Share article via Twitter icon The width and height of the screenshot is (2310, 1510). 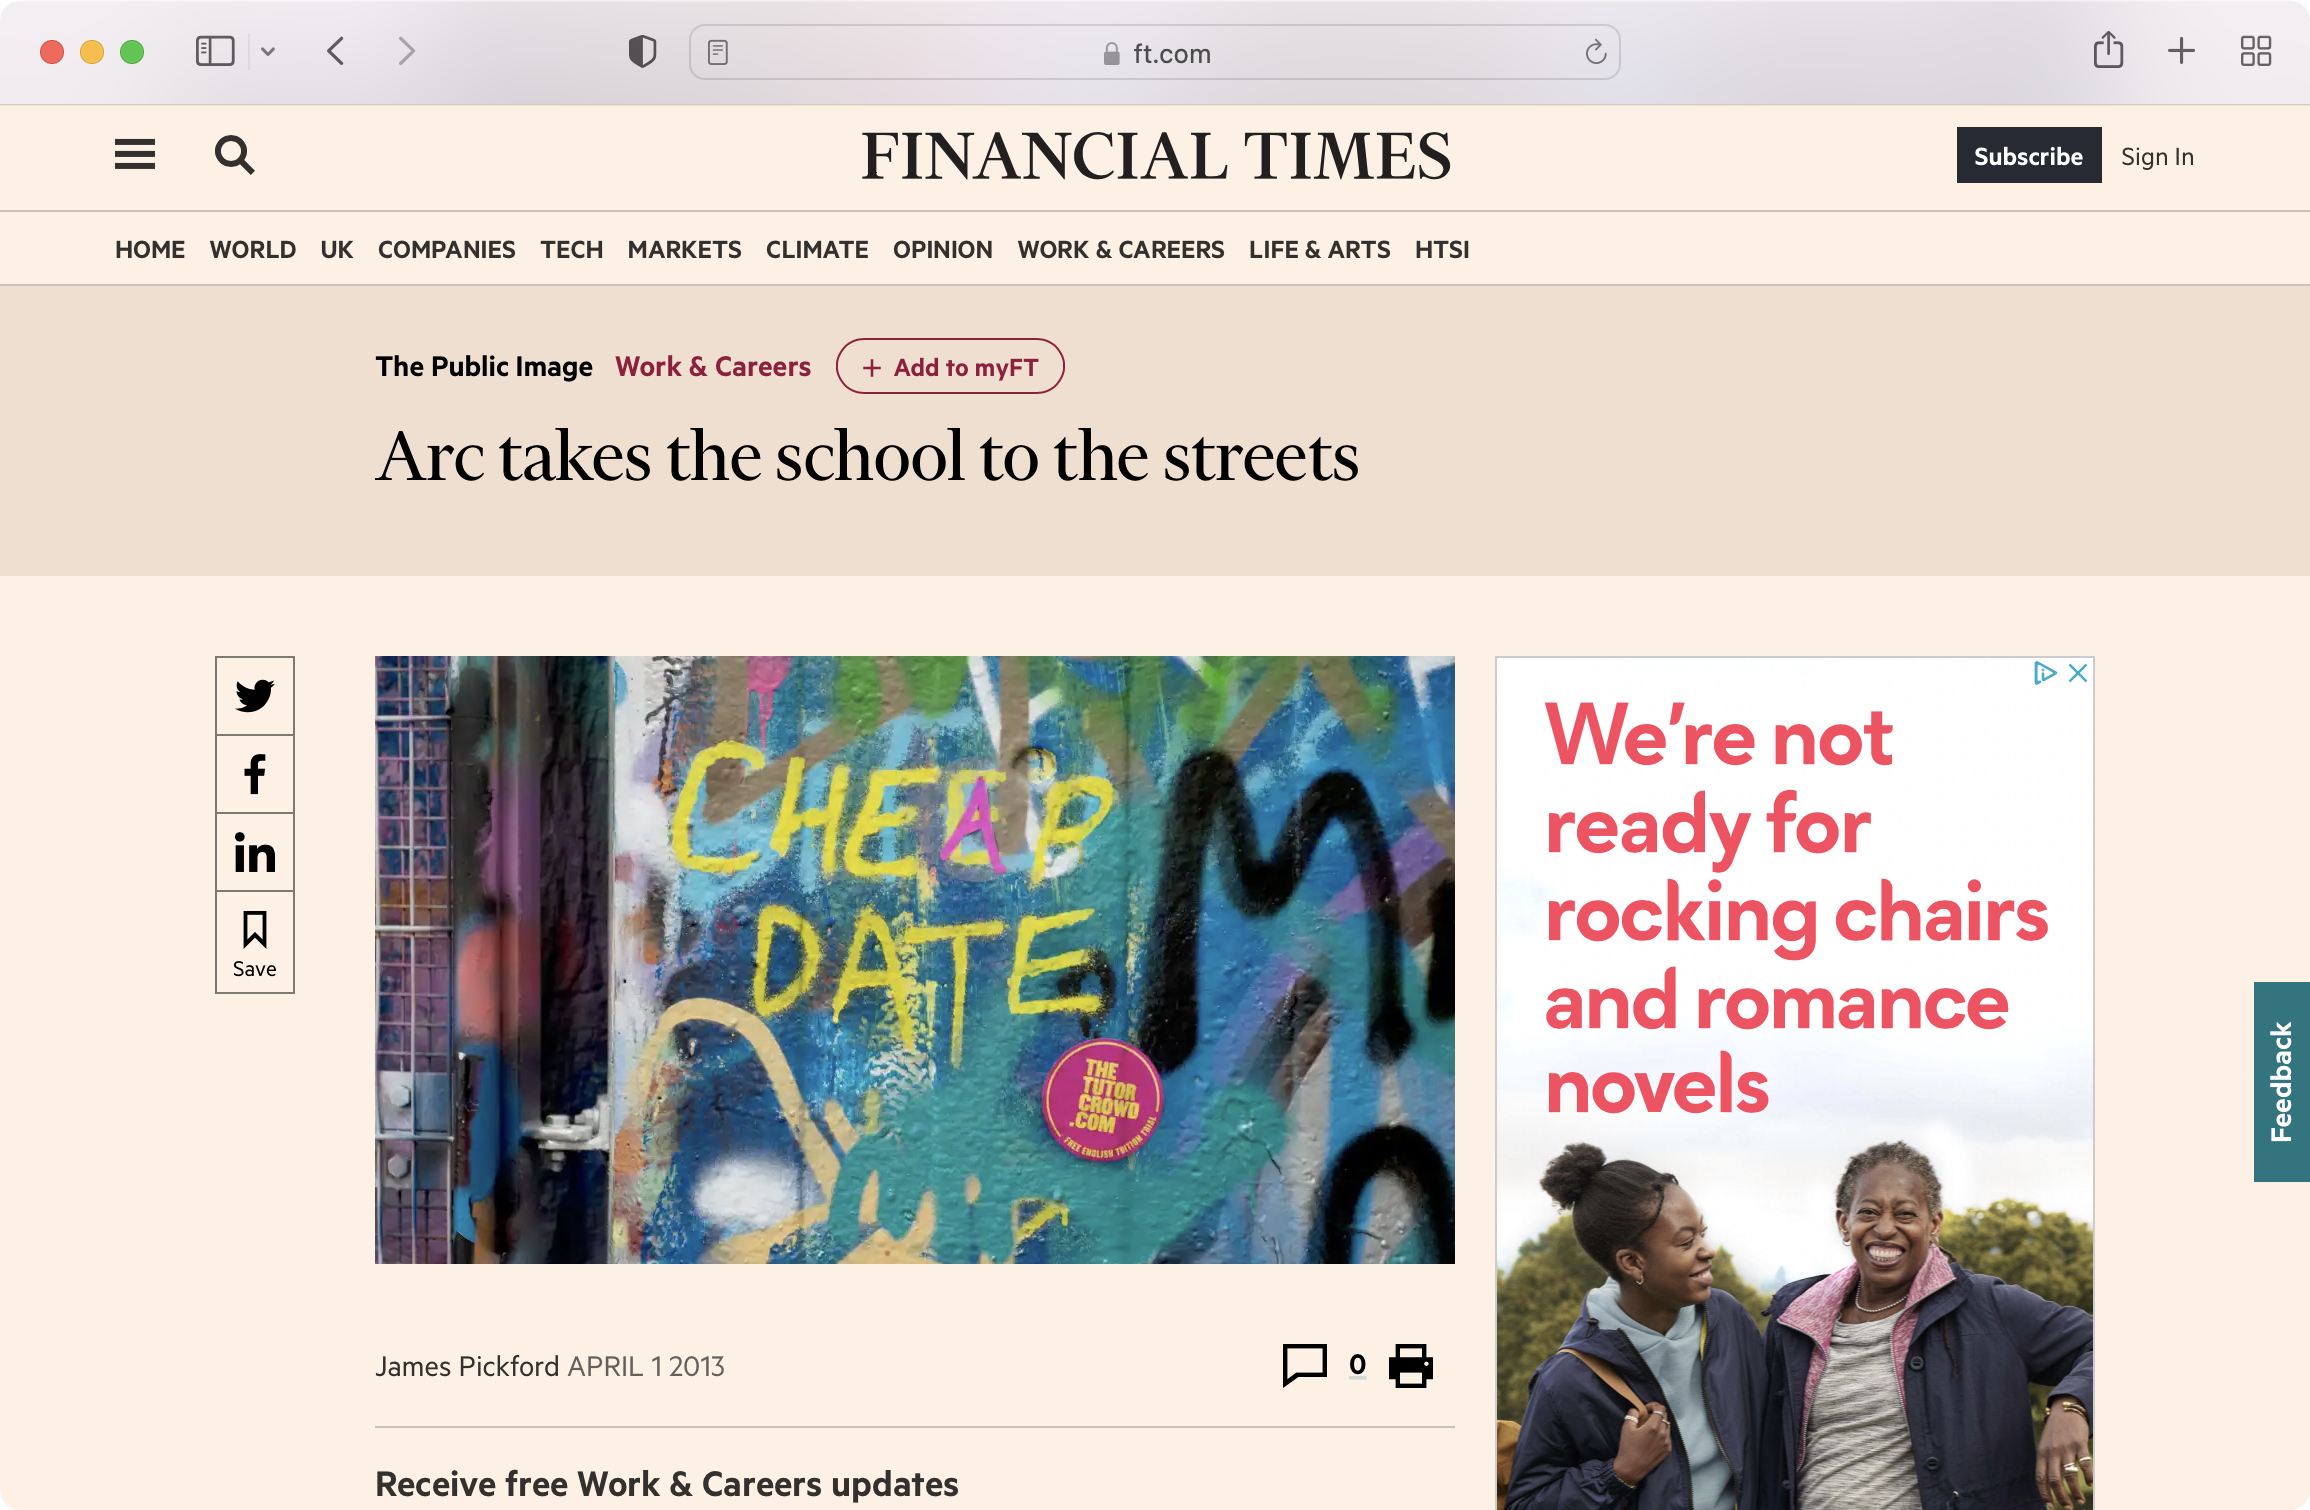255,695
